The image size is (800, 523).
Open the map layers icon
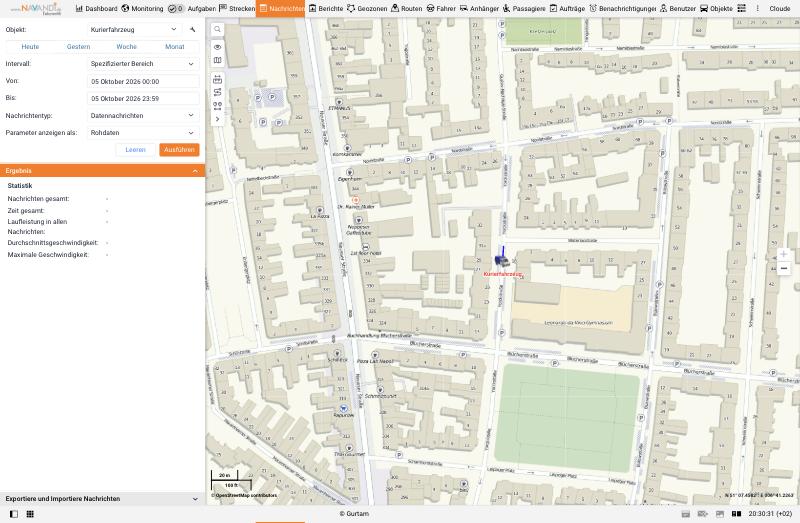tap(217, 60)
